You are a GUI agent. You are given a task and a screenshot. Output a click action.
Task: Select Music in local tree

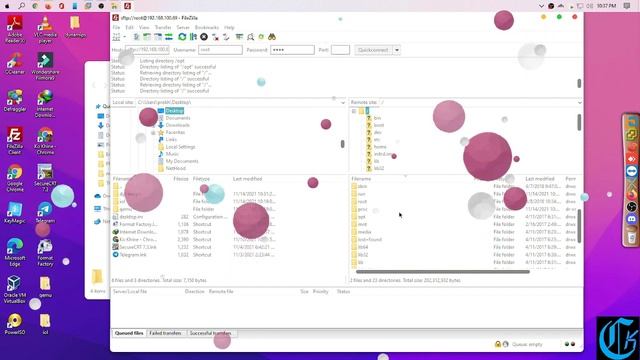point(172,154)
